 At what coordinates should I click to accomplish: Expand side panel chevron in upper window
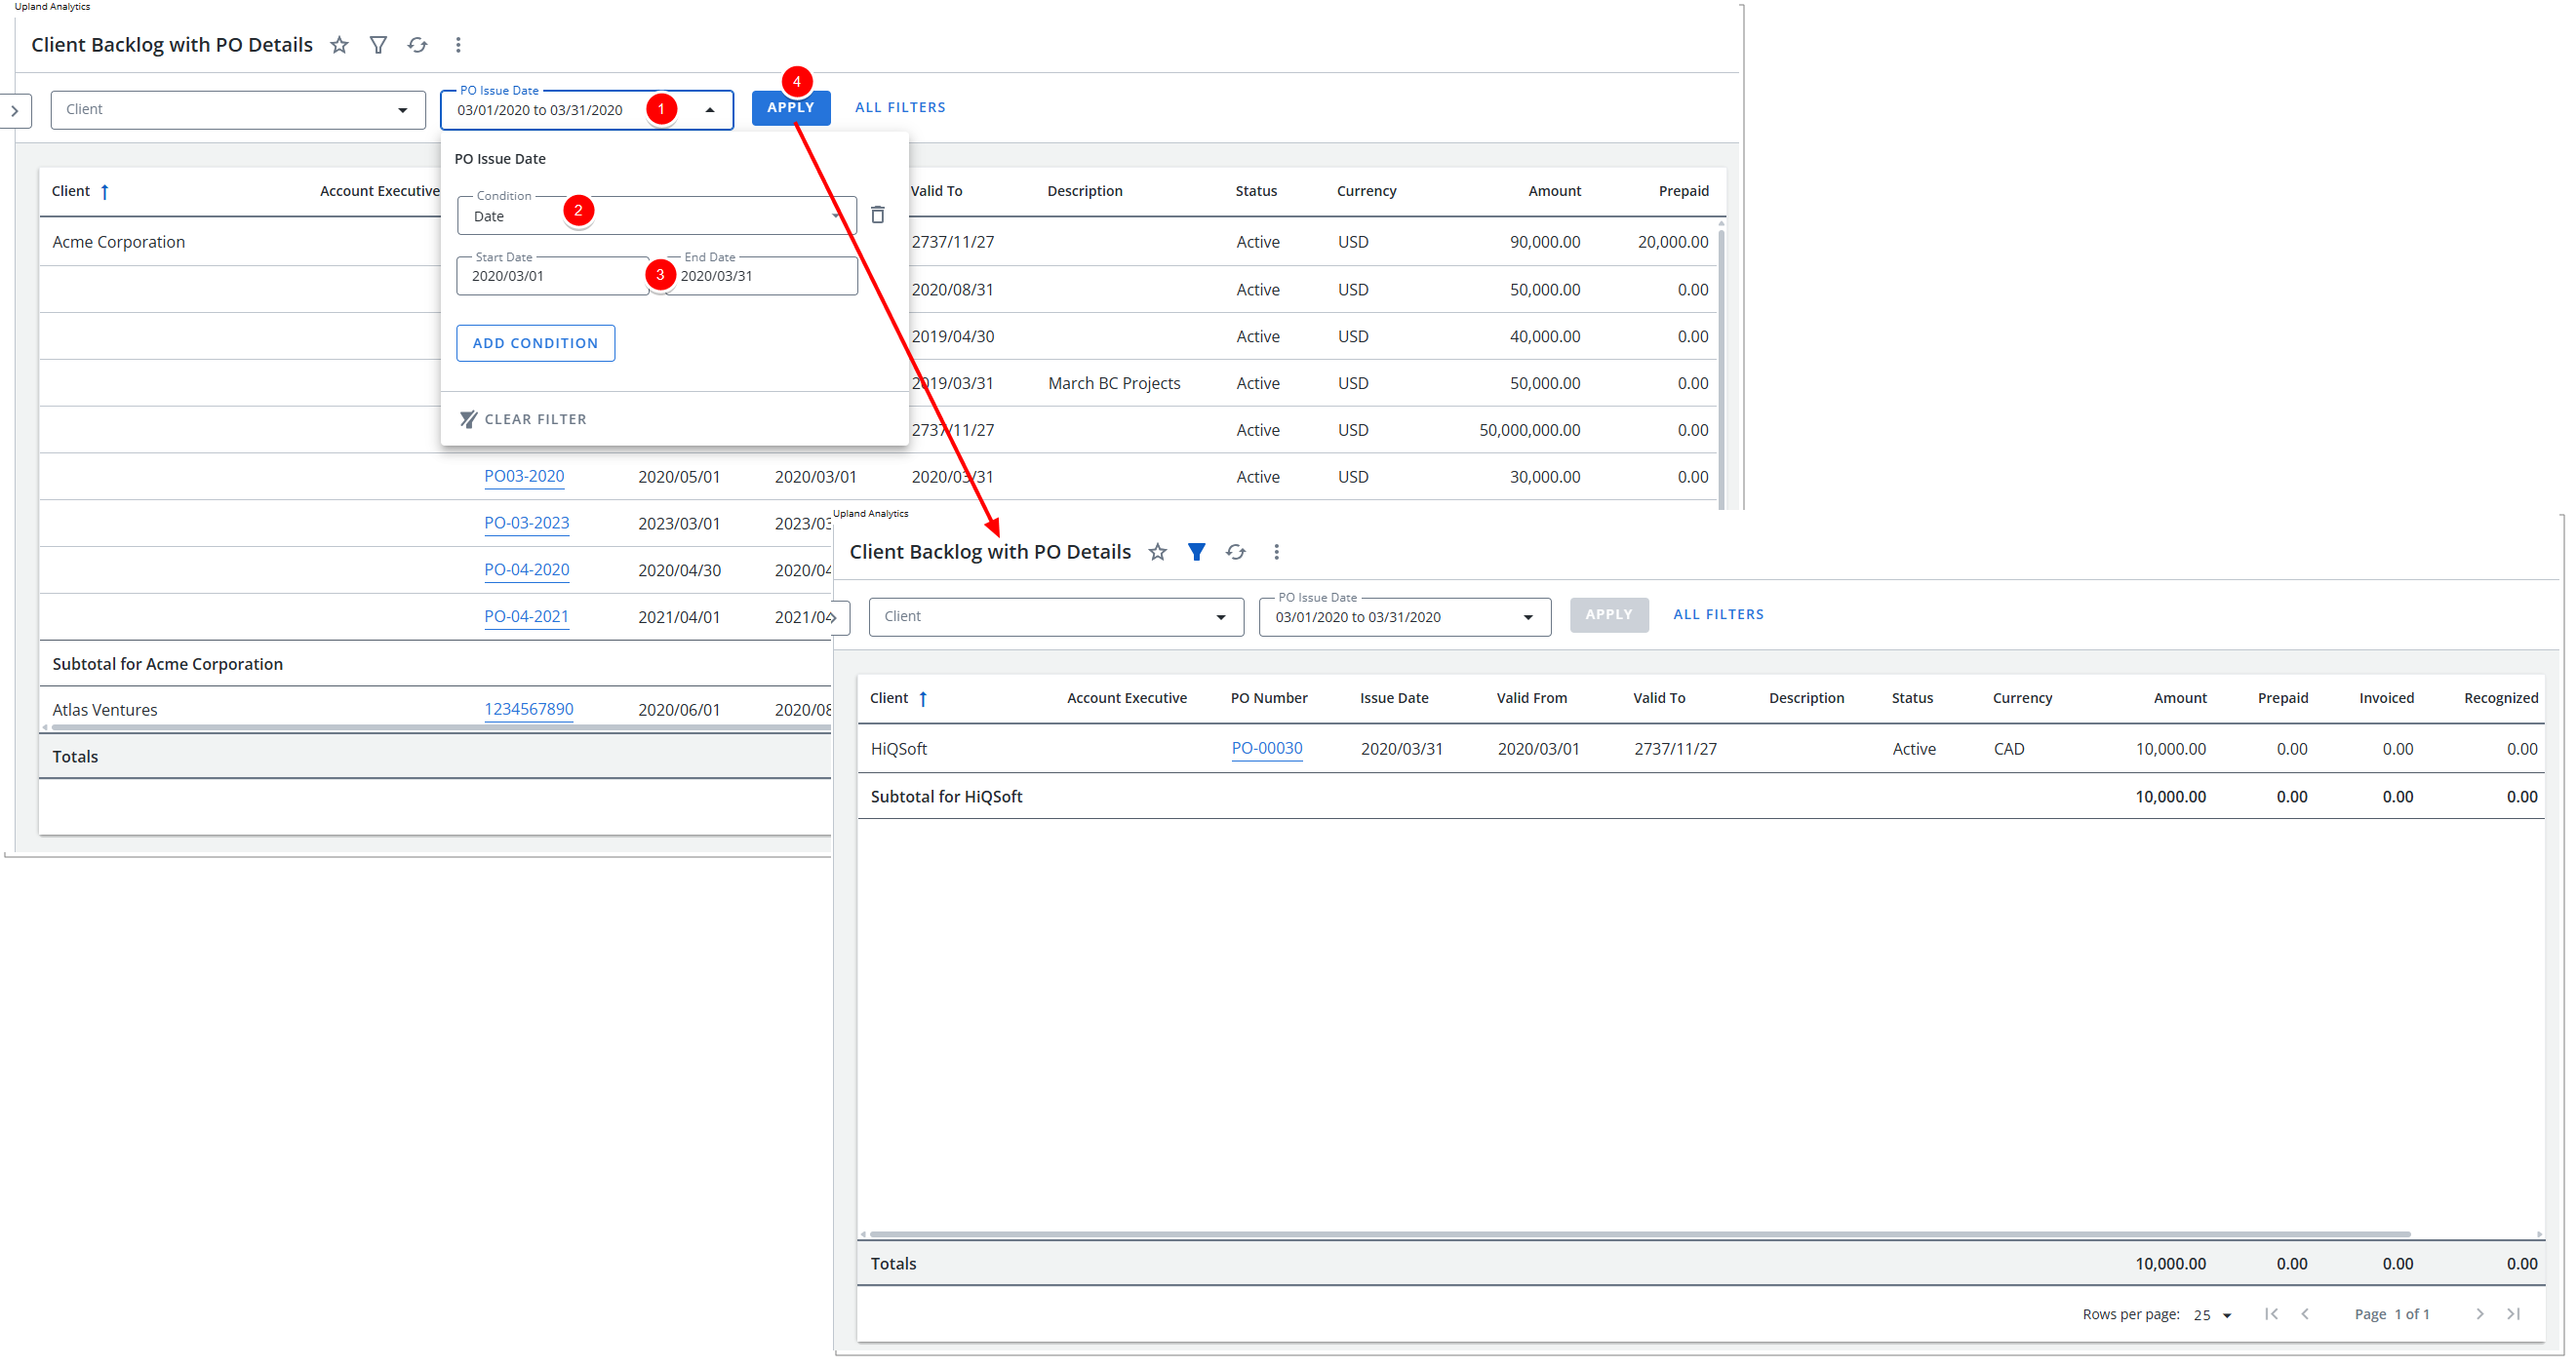coord(15,111)
